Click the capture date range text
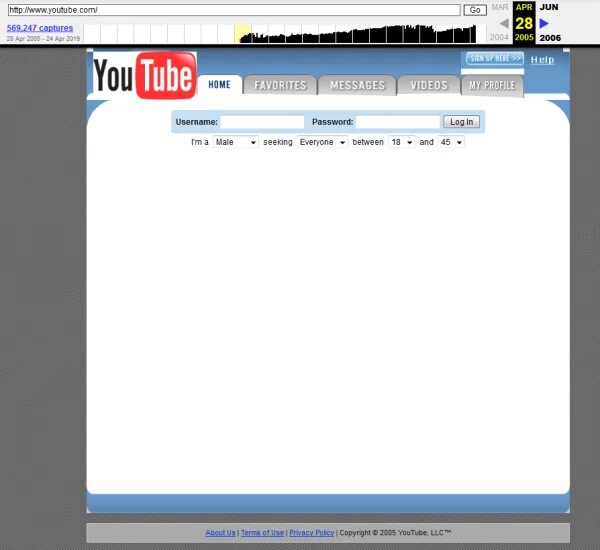The width and height of the screenshot is (600, 550). (43, 38)
